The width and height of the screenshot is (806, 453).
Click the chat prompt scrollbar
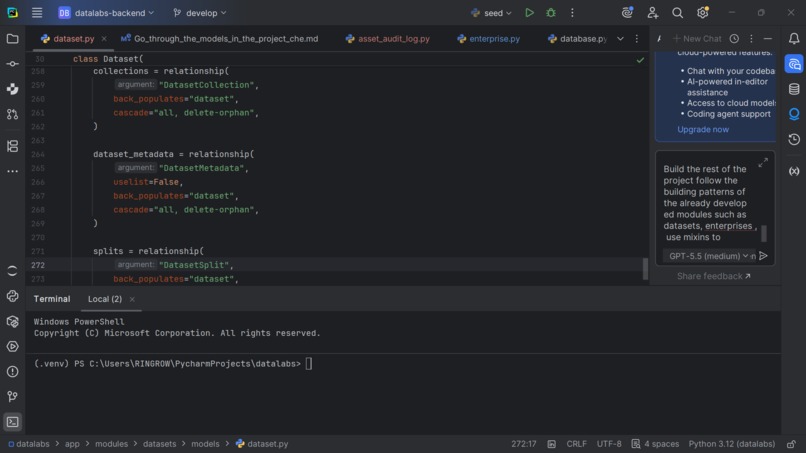(x=764, y=233)
